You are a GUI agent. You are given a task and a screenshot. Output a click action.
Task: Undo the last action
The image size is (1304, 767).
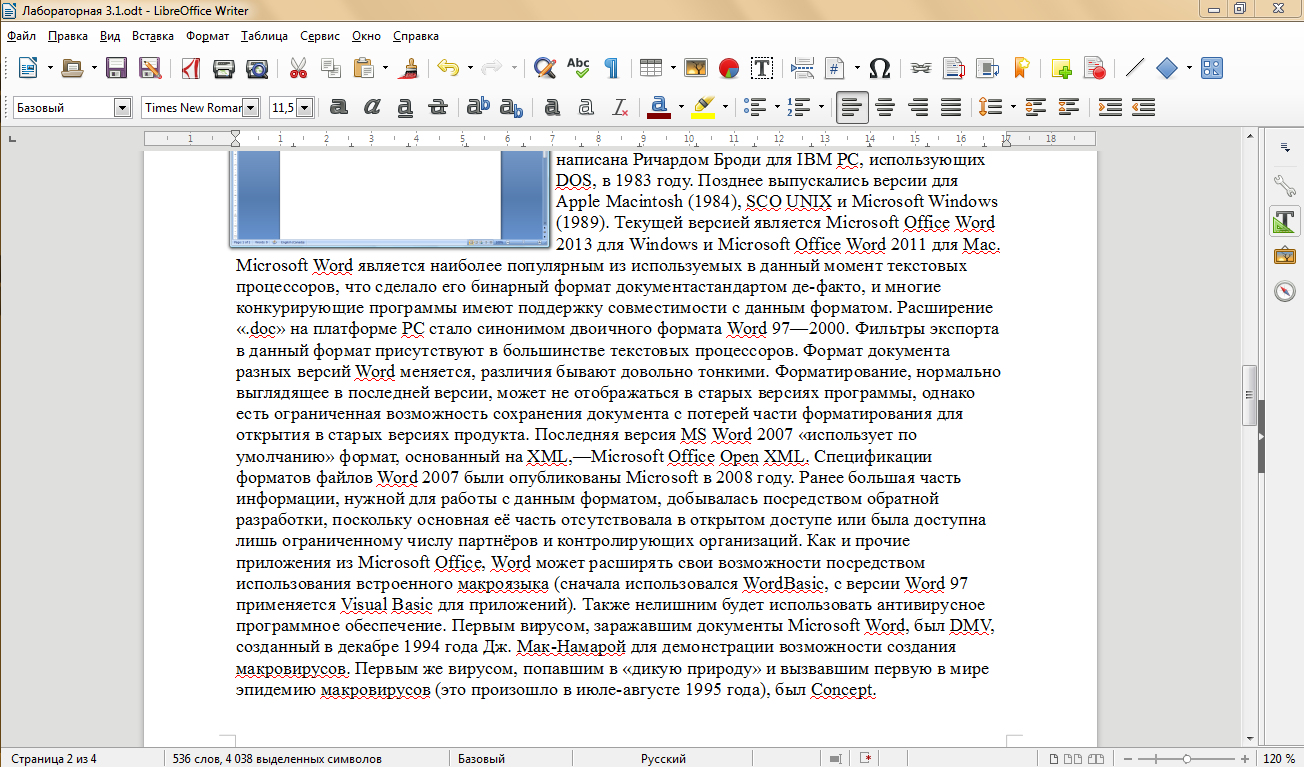click(447, 68)
